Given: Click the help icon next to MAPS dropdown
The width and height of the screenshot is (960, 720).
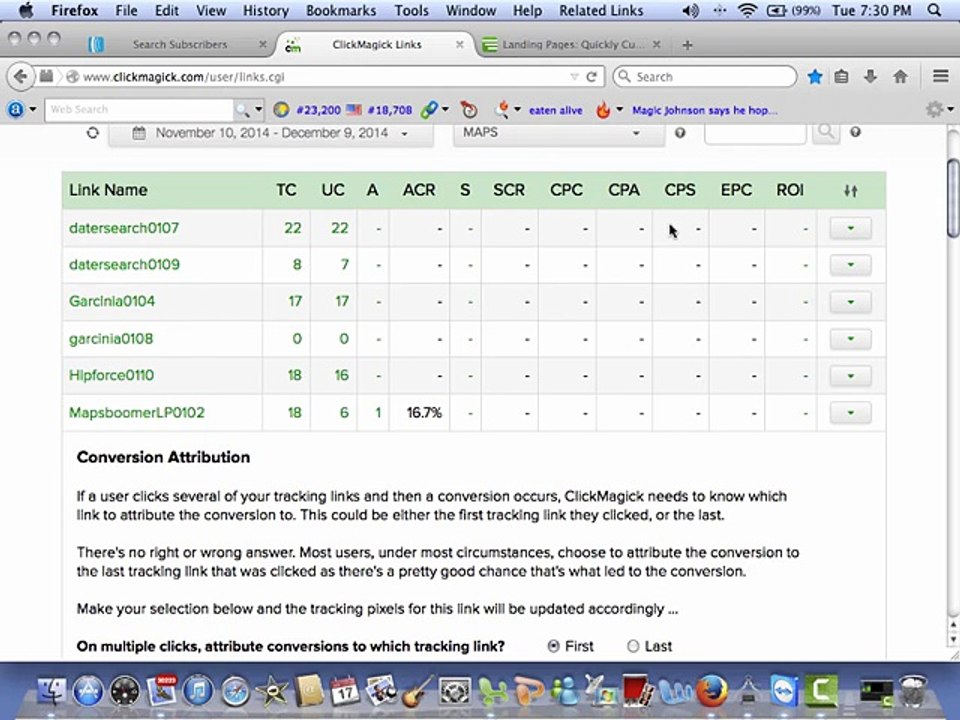Looking at the screenshot, I should click(680, 133).
